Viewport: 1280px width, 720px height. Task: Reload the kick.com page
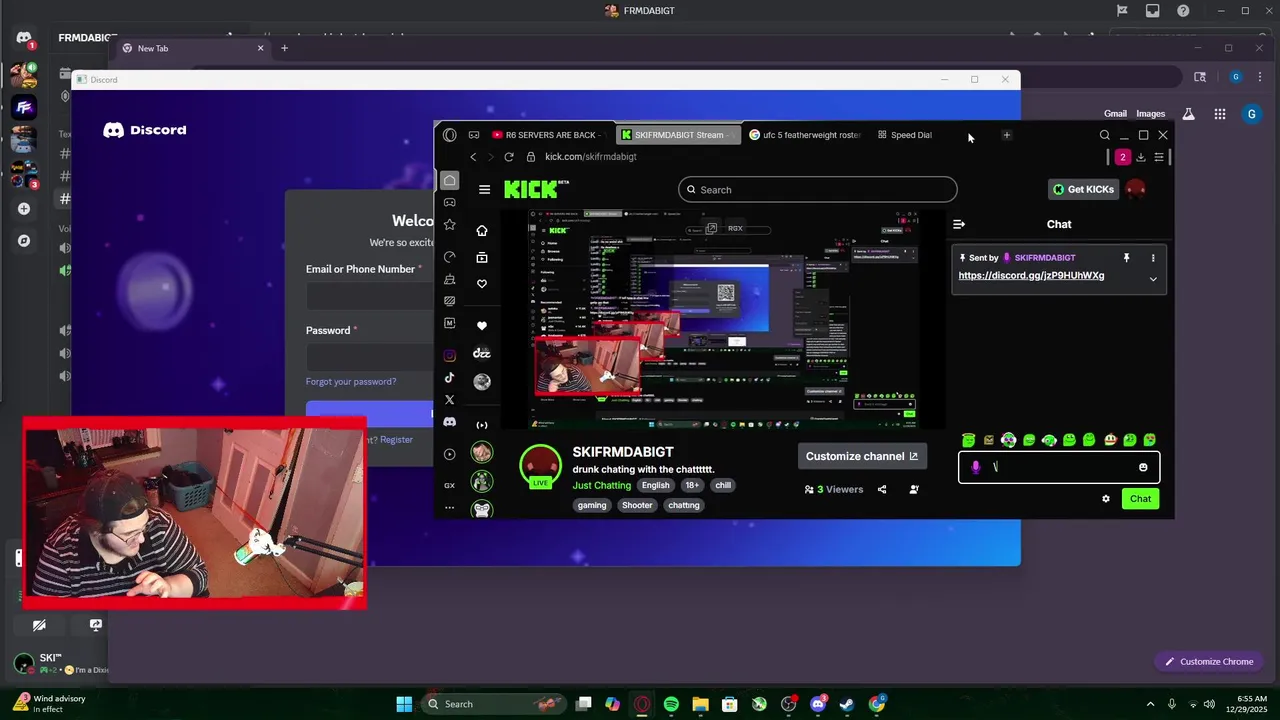coord(509,157)
